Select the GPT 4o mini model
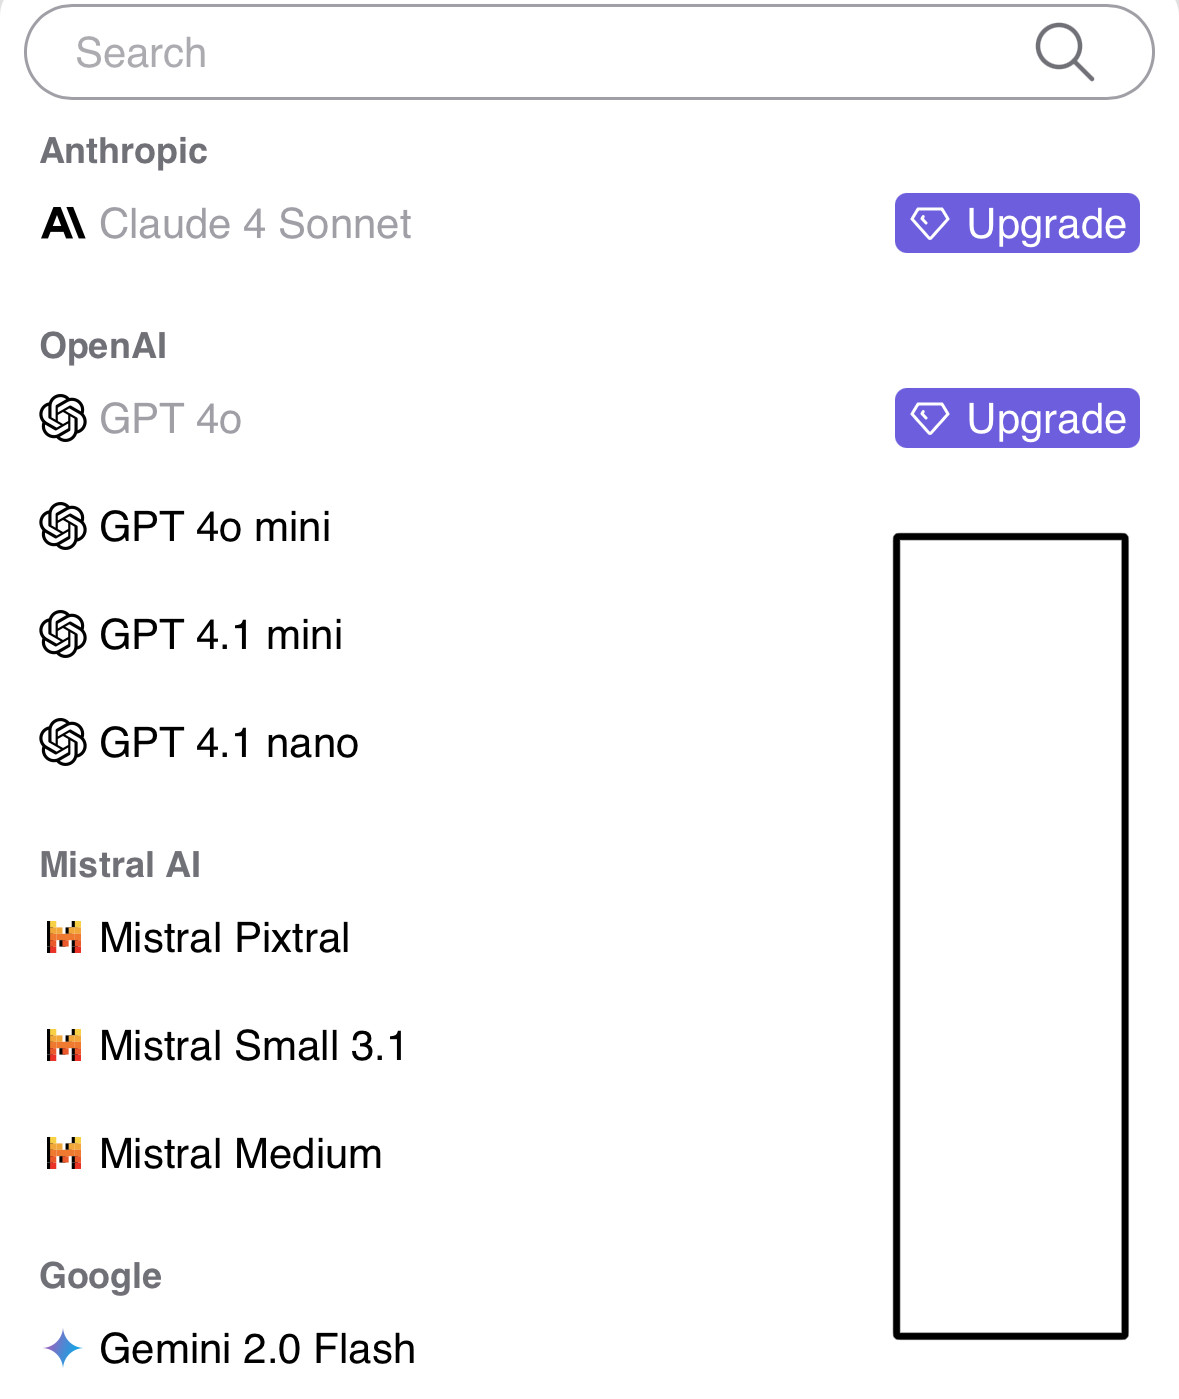The height and width of the screenshot is (1399, 1179). (215, 527)
